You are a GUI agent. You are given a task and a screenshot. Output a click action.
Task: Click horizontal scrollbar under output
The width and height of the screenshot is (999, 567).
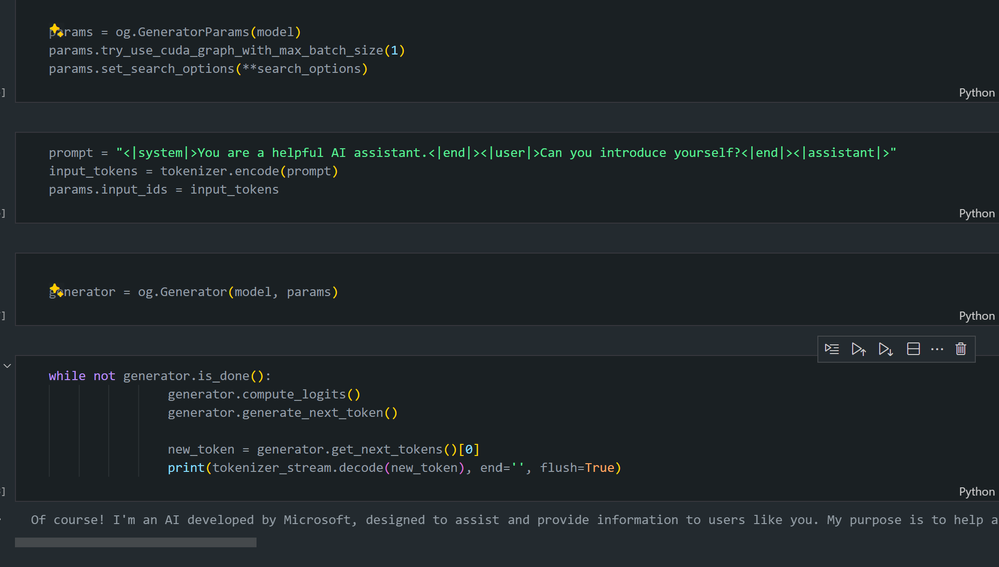pyautogui.click(x=136, y=543)
